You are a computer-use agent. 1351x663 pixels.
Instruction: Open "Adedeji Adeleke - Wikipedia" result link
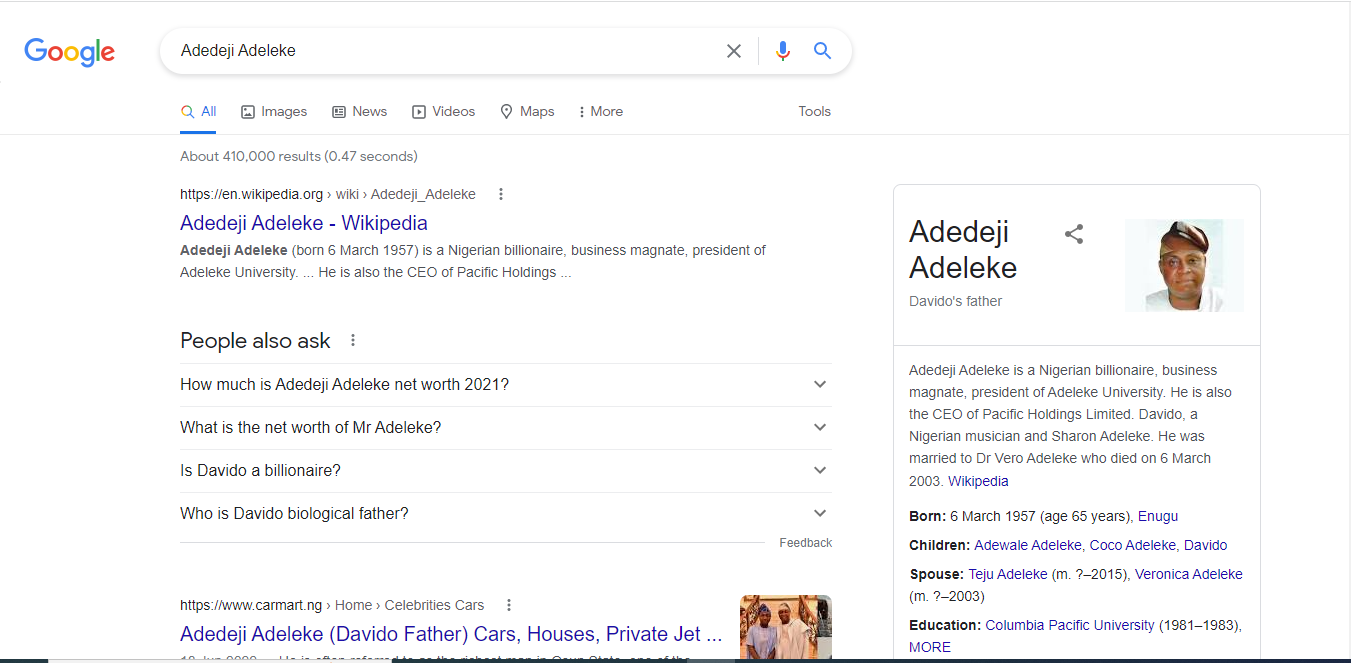304,223
